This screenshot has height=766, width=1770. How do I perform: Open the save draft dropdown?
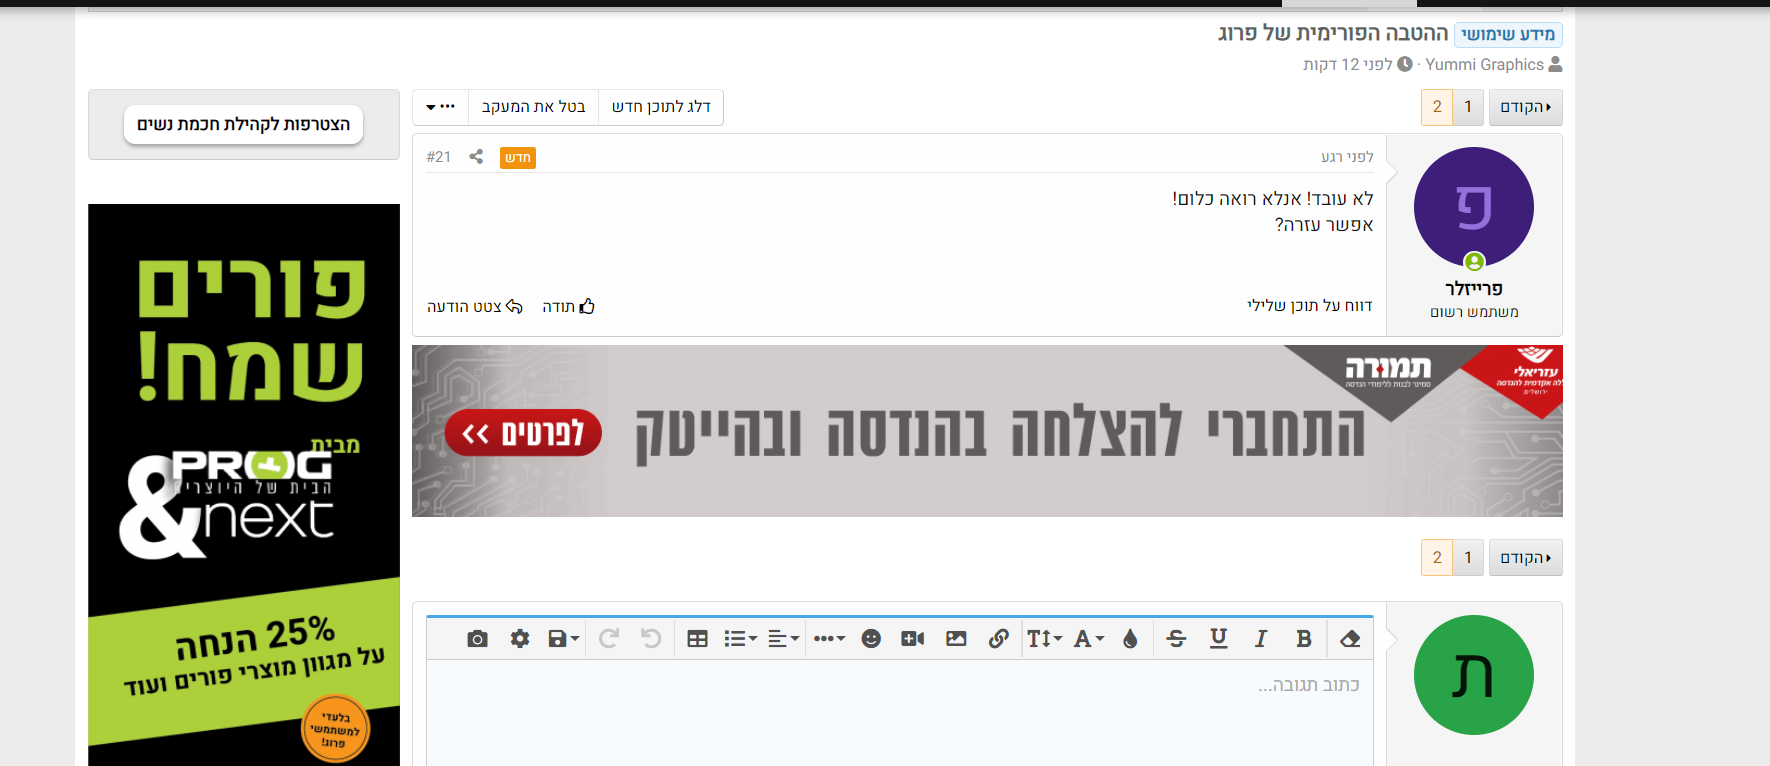point(564,639)
